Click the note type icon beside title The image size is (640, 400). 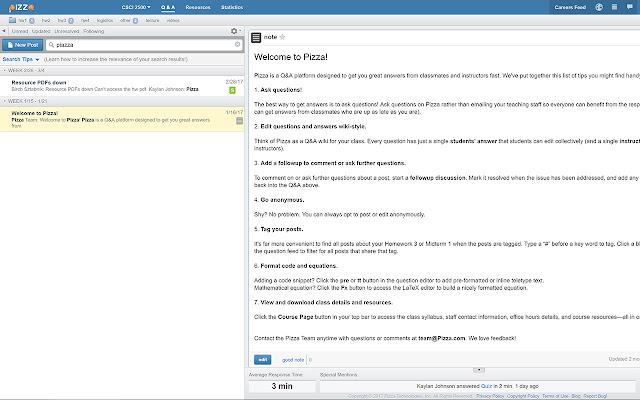[256, 38]
